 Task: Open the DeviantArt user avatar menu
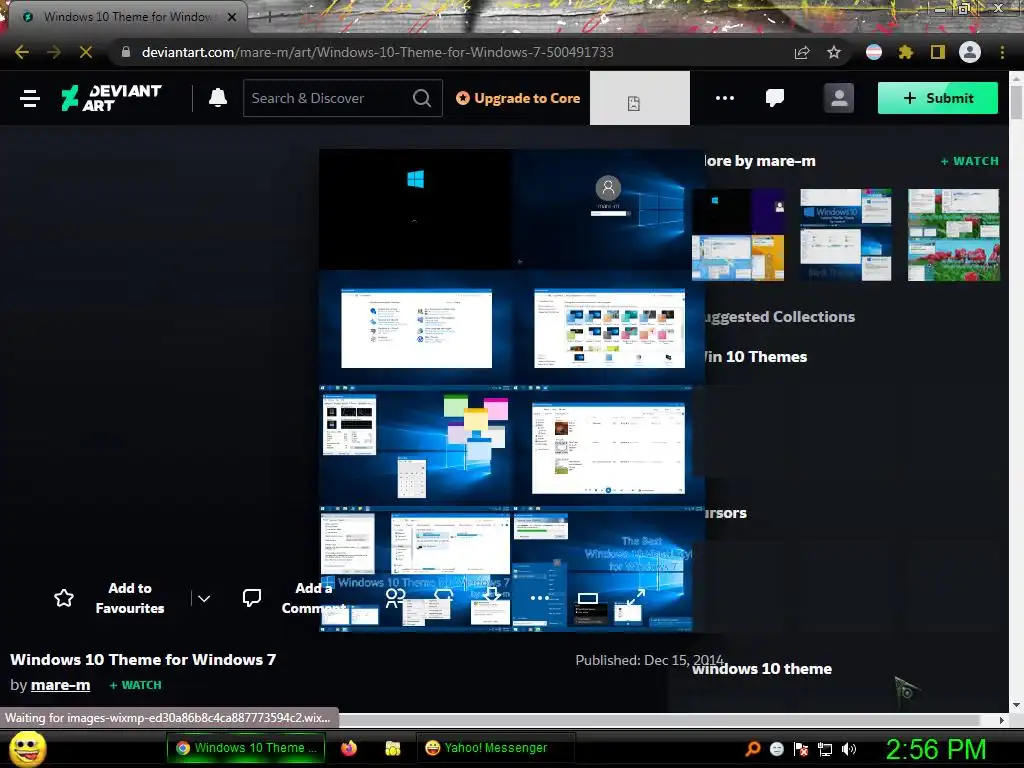coord(839,98)
